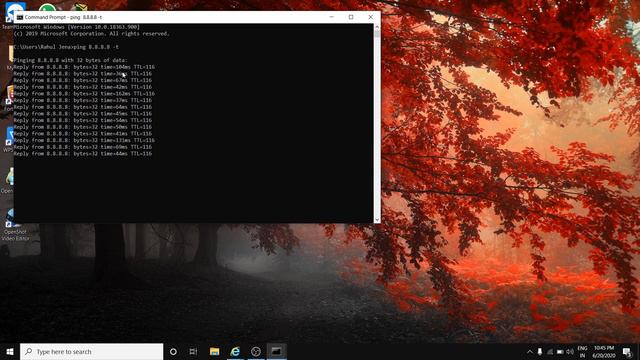Open Task View from the taskbar
The height and width of the screenshot is (360, 640).
point(193,351)
